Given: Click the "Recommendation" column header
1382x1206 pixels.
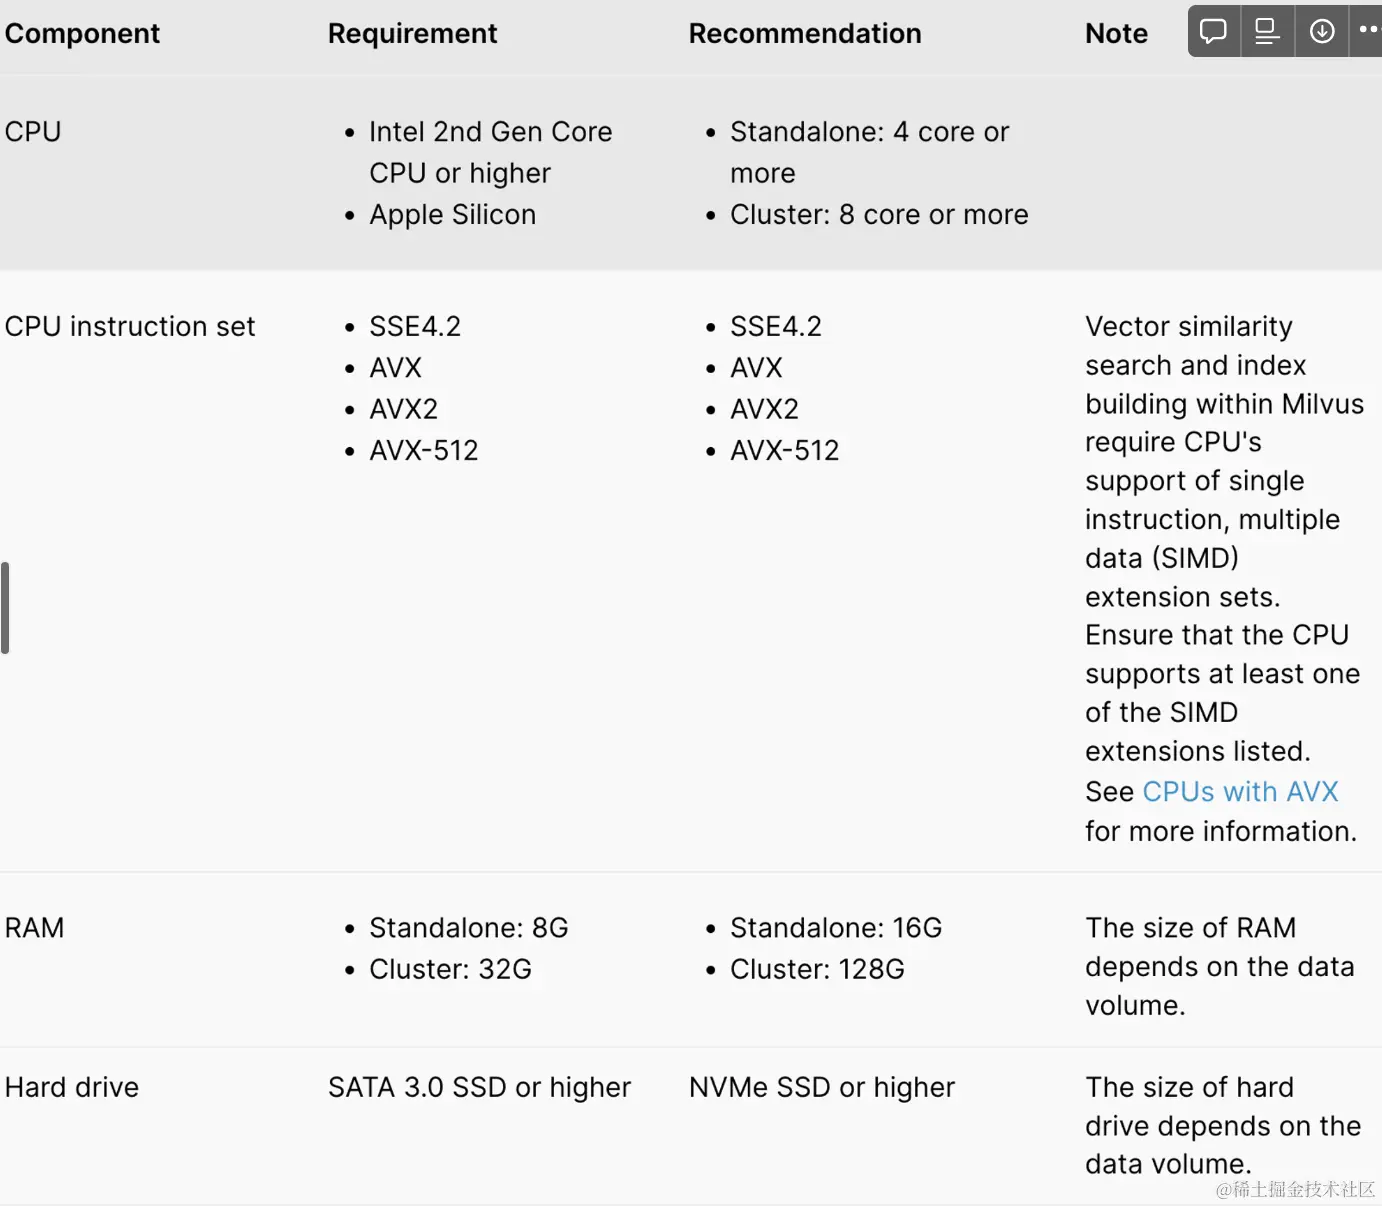Looking at the screenshot, I should pos(805,33).
